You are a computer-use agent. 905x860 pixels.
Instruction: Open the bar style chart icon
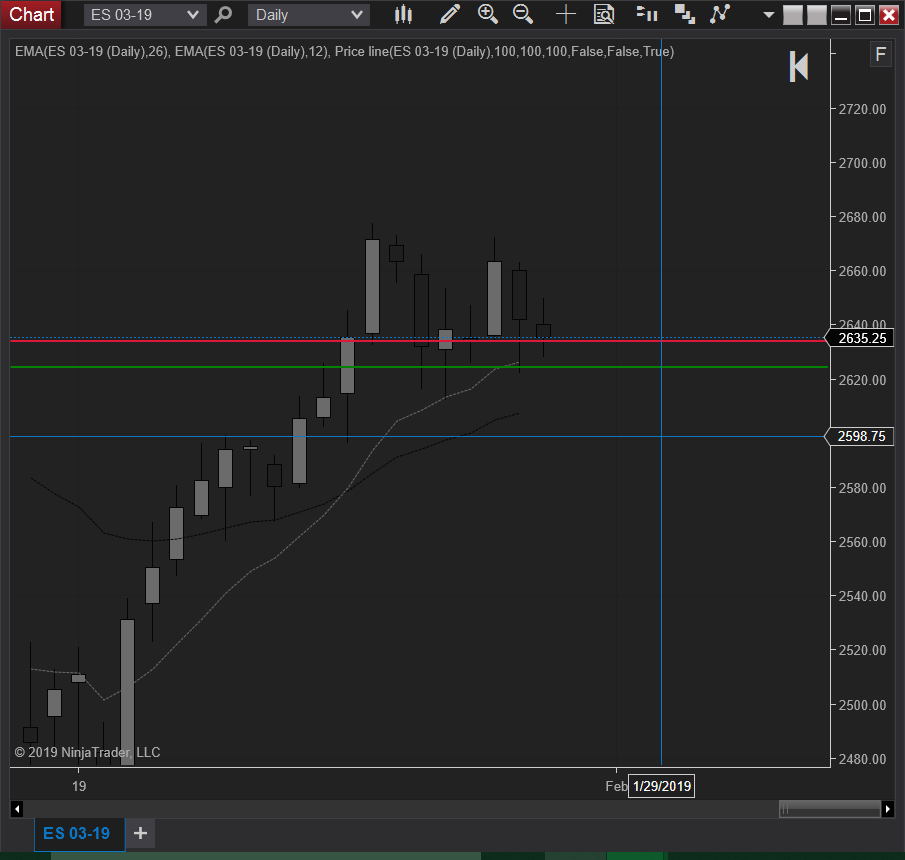click(x=403, y=14)
